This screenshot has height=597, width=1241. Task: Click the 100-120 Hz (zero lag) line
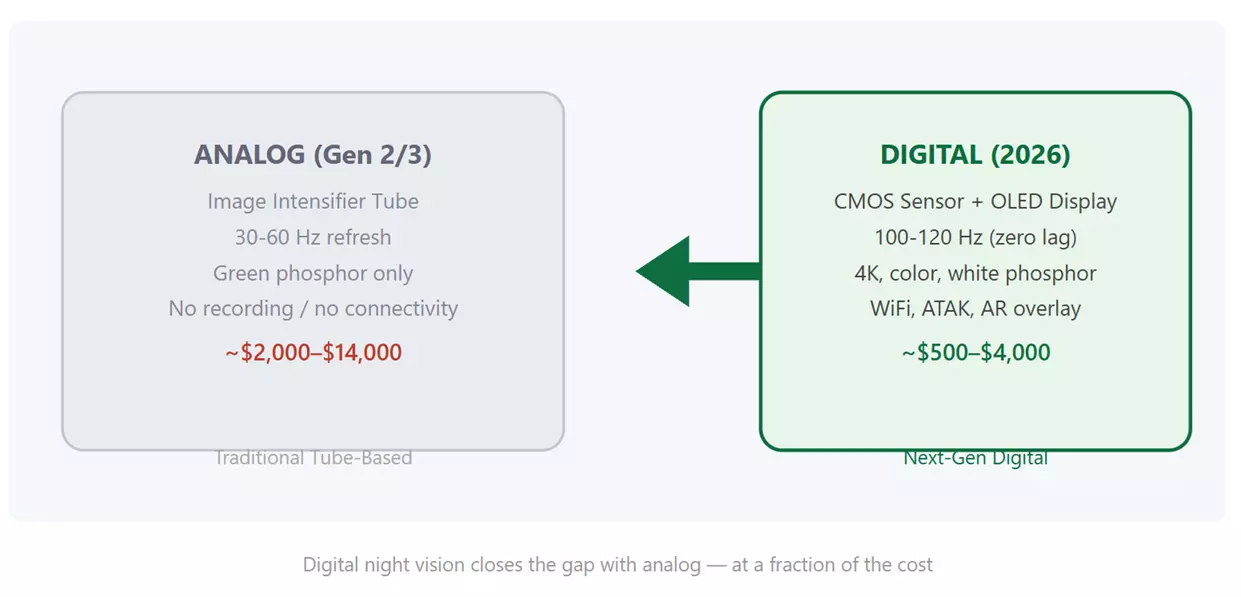[975, 237]
